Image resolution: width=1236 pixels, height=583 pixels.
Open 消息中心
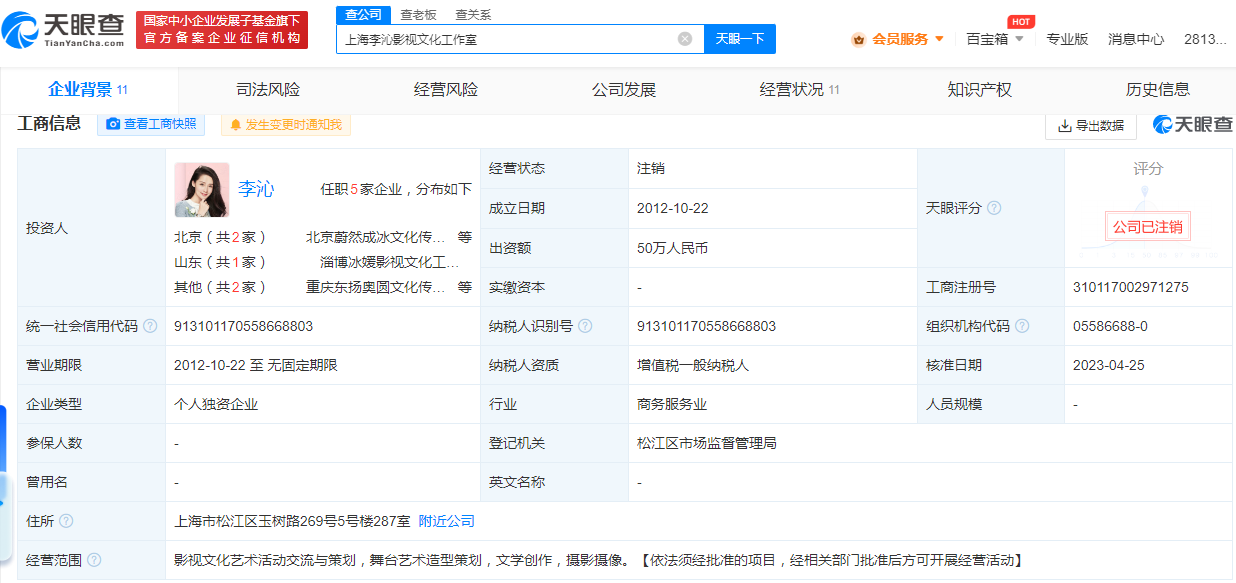(1136, 39)
